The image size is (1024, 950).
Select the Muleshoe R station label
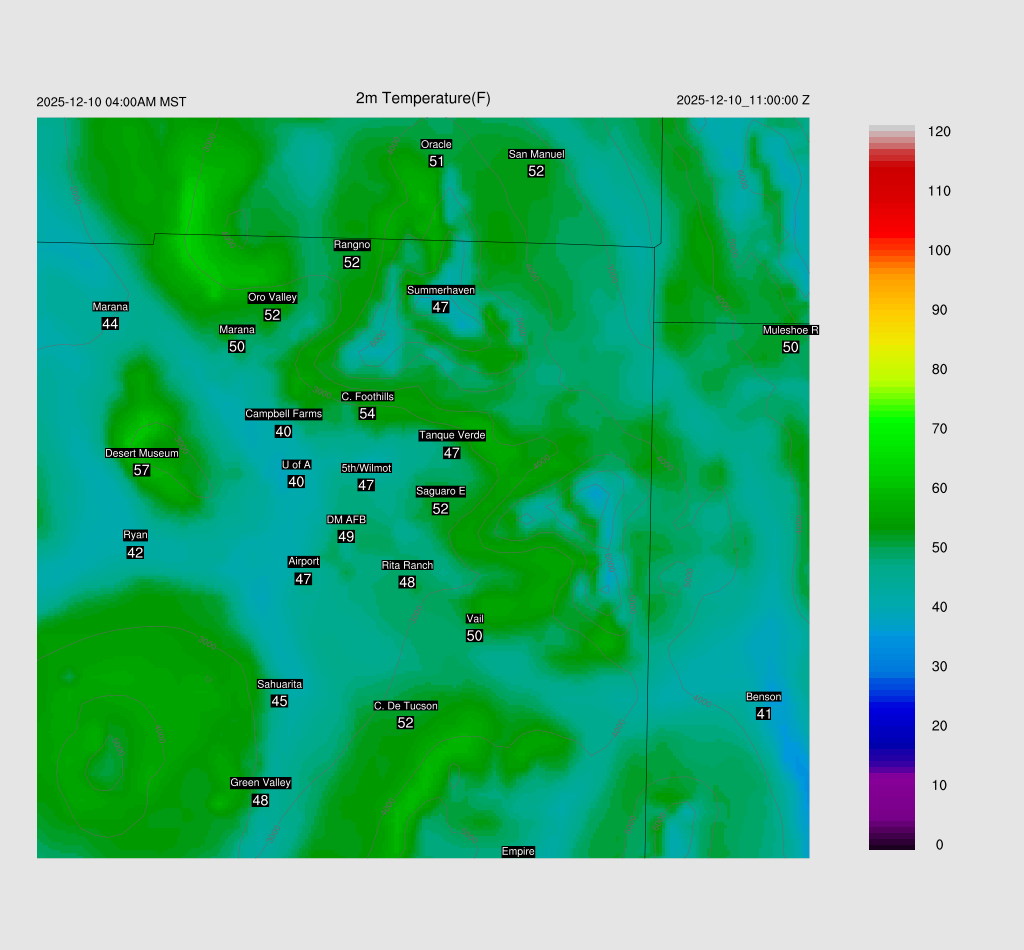pyautogui.click(x=791, y=331)
